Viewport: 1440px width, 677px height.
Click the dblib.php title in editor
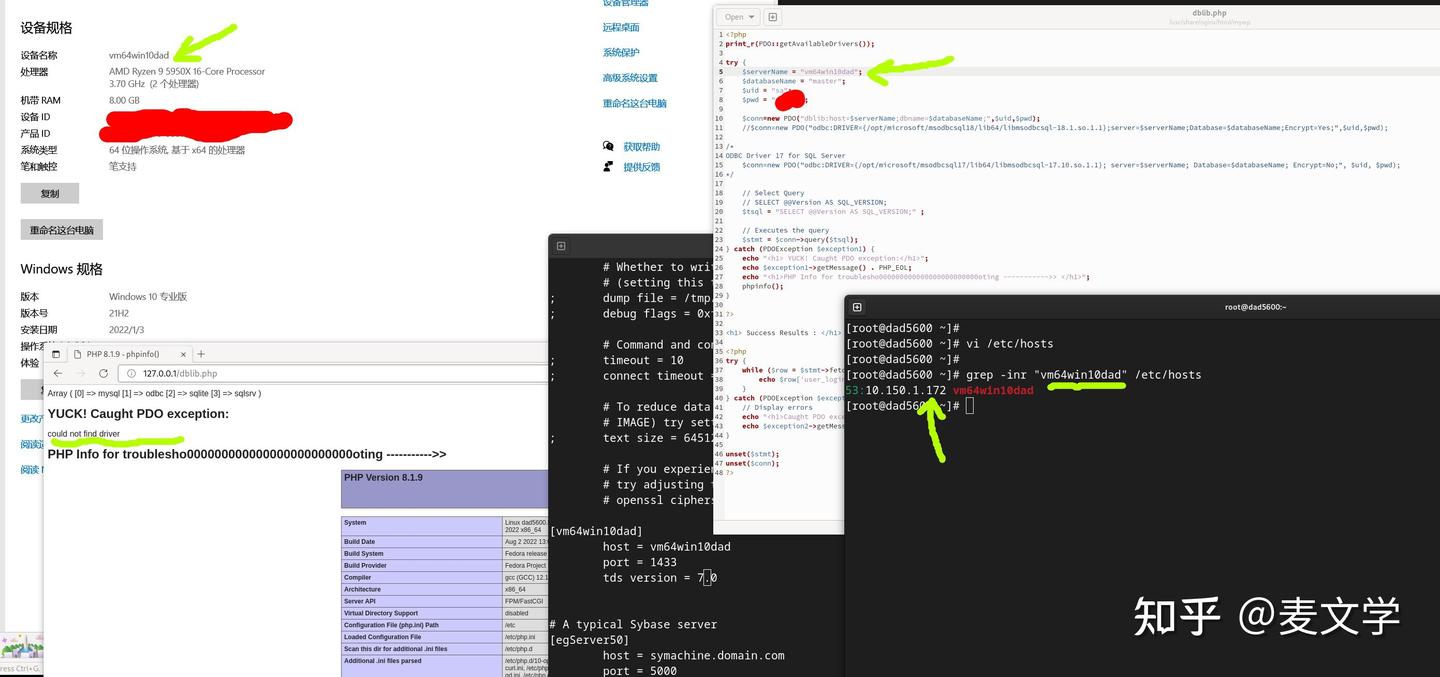coord(1207,14)
